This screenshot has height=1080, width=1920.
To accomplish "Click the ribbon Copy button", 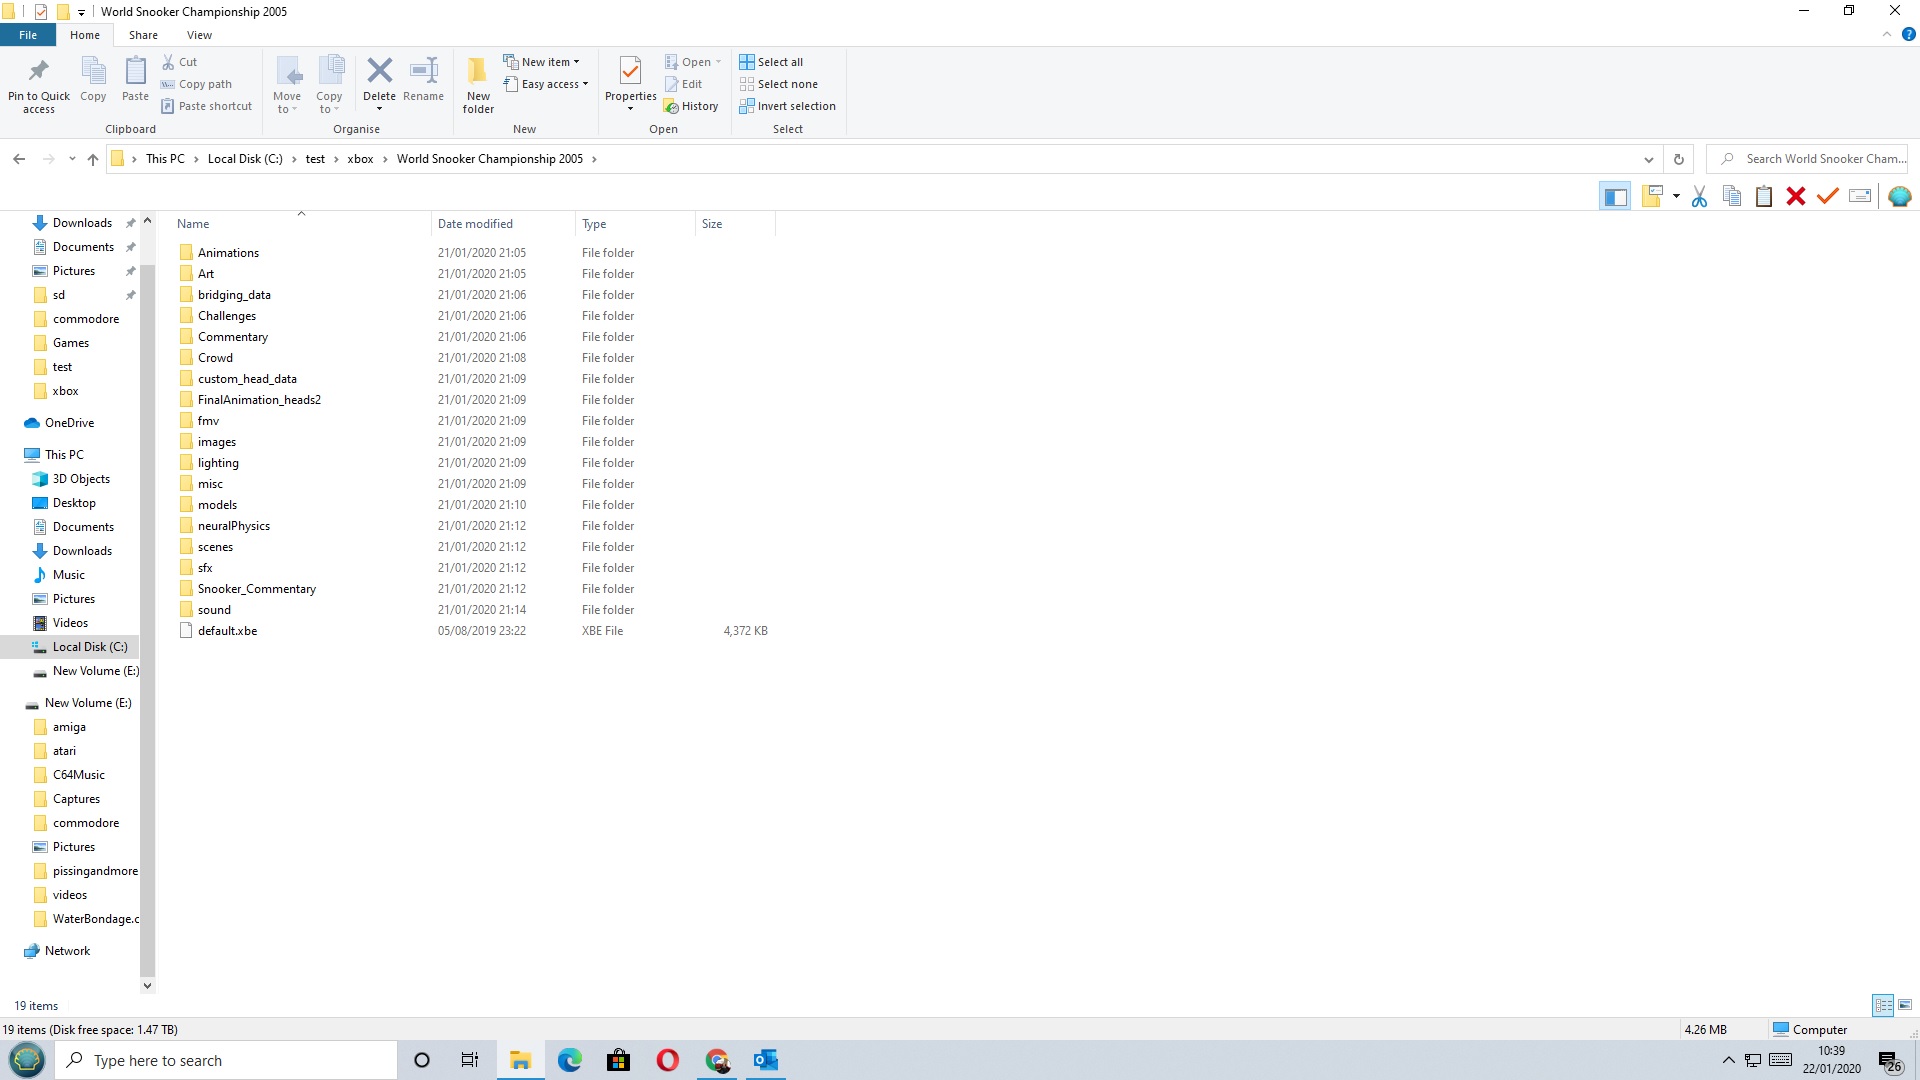I will 93,80.
